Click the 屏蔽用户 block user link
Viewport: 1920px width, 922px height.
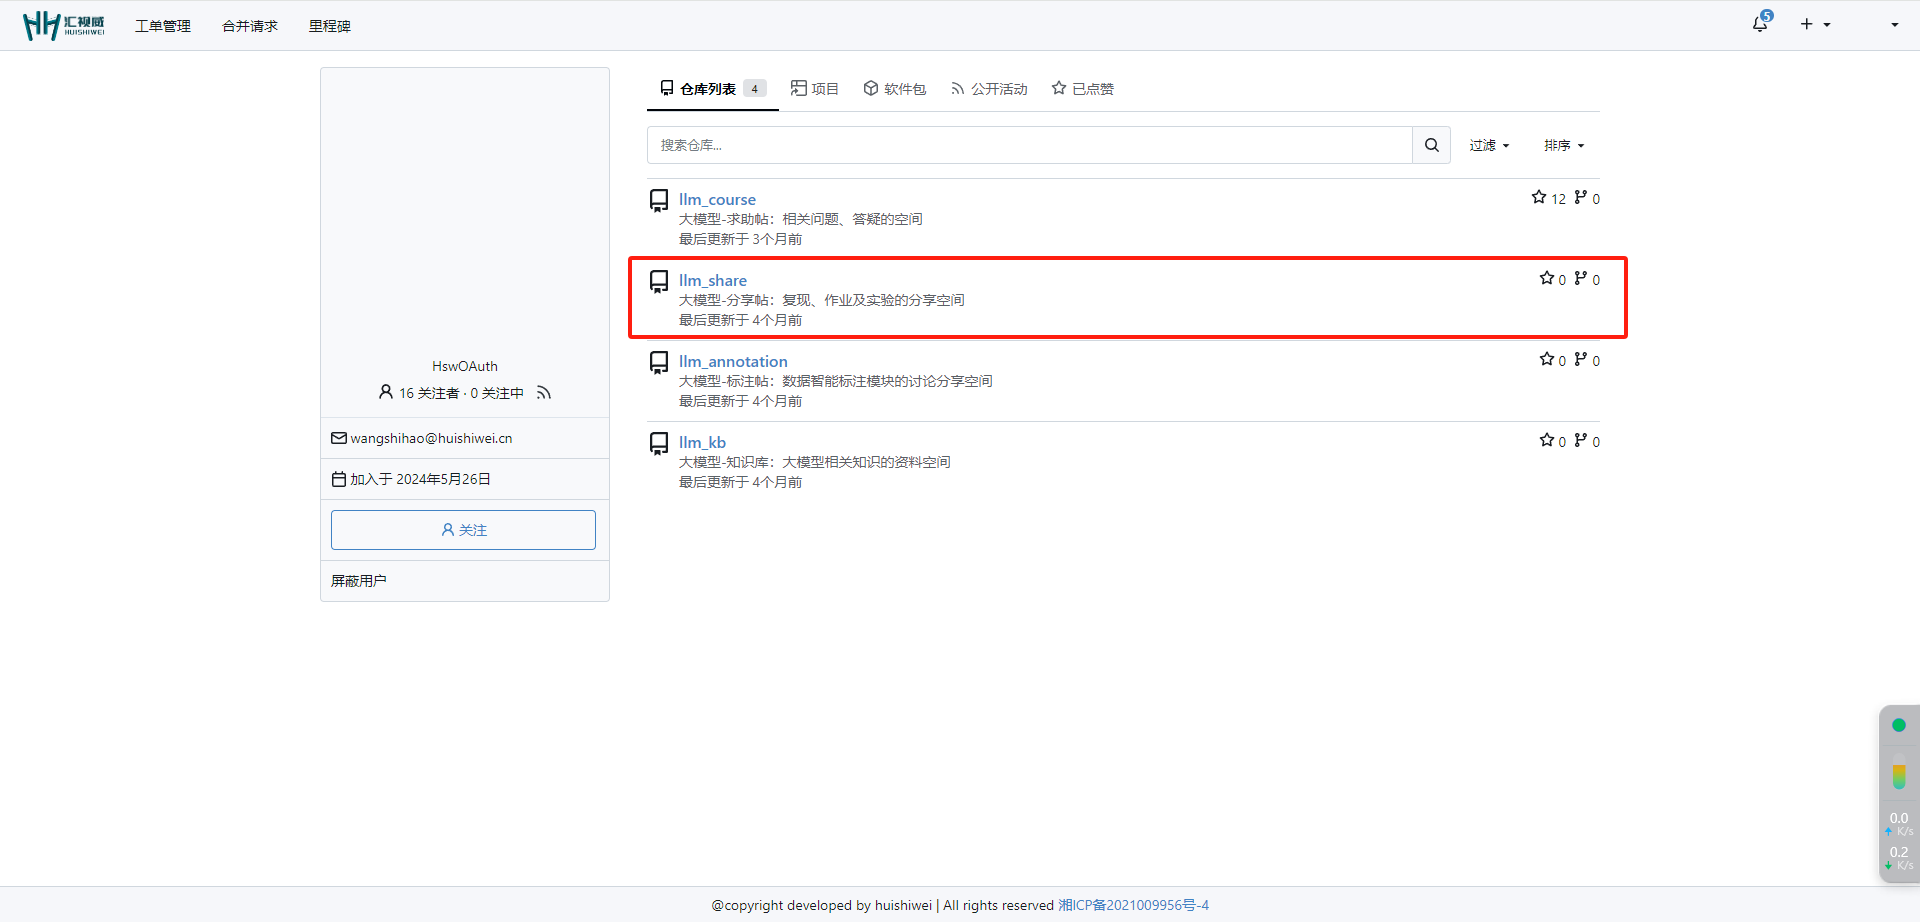359,581
